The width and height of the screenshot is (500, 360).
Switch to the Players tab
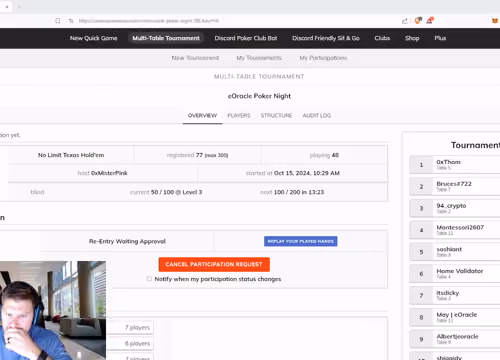pos(239,116)
